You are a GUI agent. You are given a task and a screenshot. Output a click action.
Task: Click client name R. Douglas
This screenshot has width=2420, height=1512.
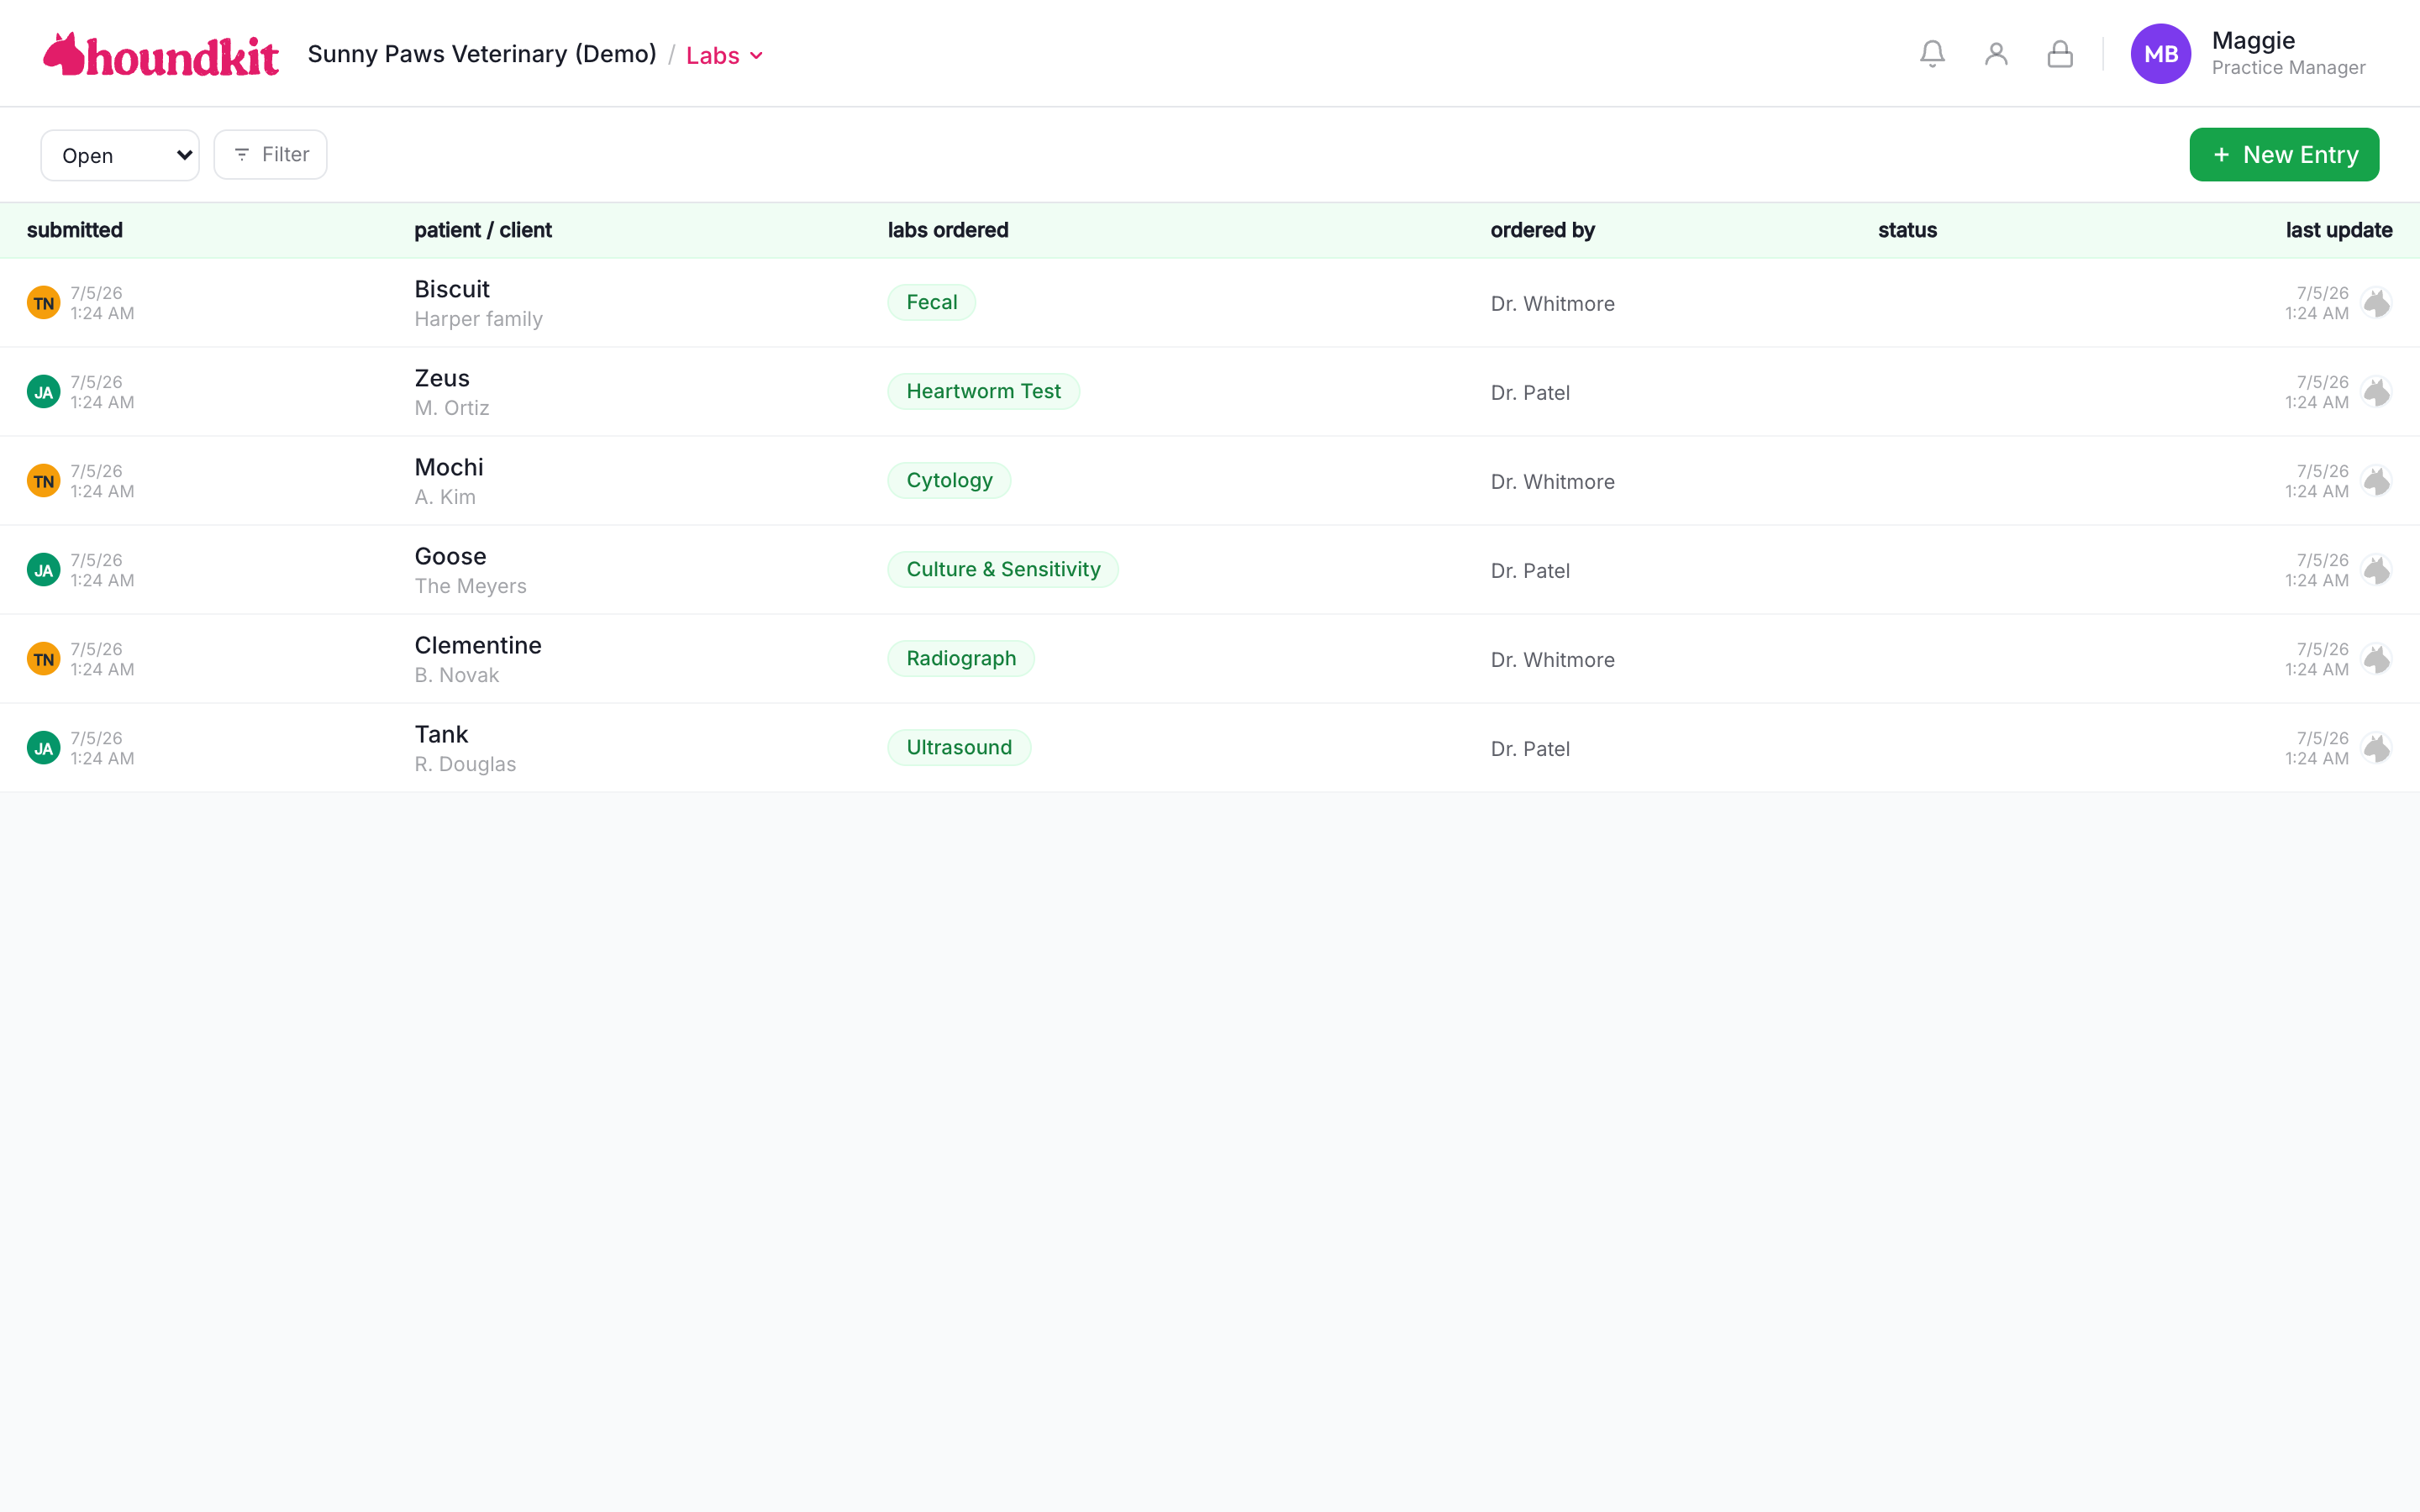tap(465, 764)
